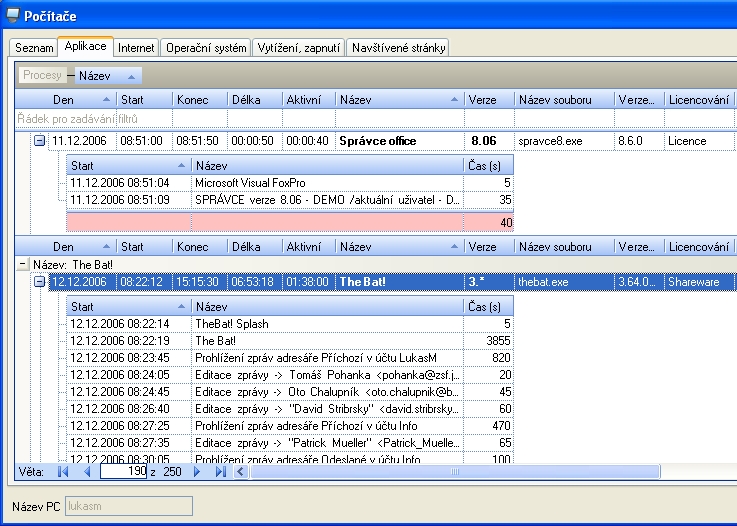737x526 pixels.
Task: Select Editace zprávy Tomáš Pohanka row
Action: tap(290, 375)
